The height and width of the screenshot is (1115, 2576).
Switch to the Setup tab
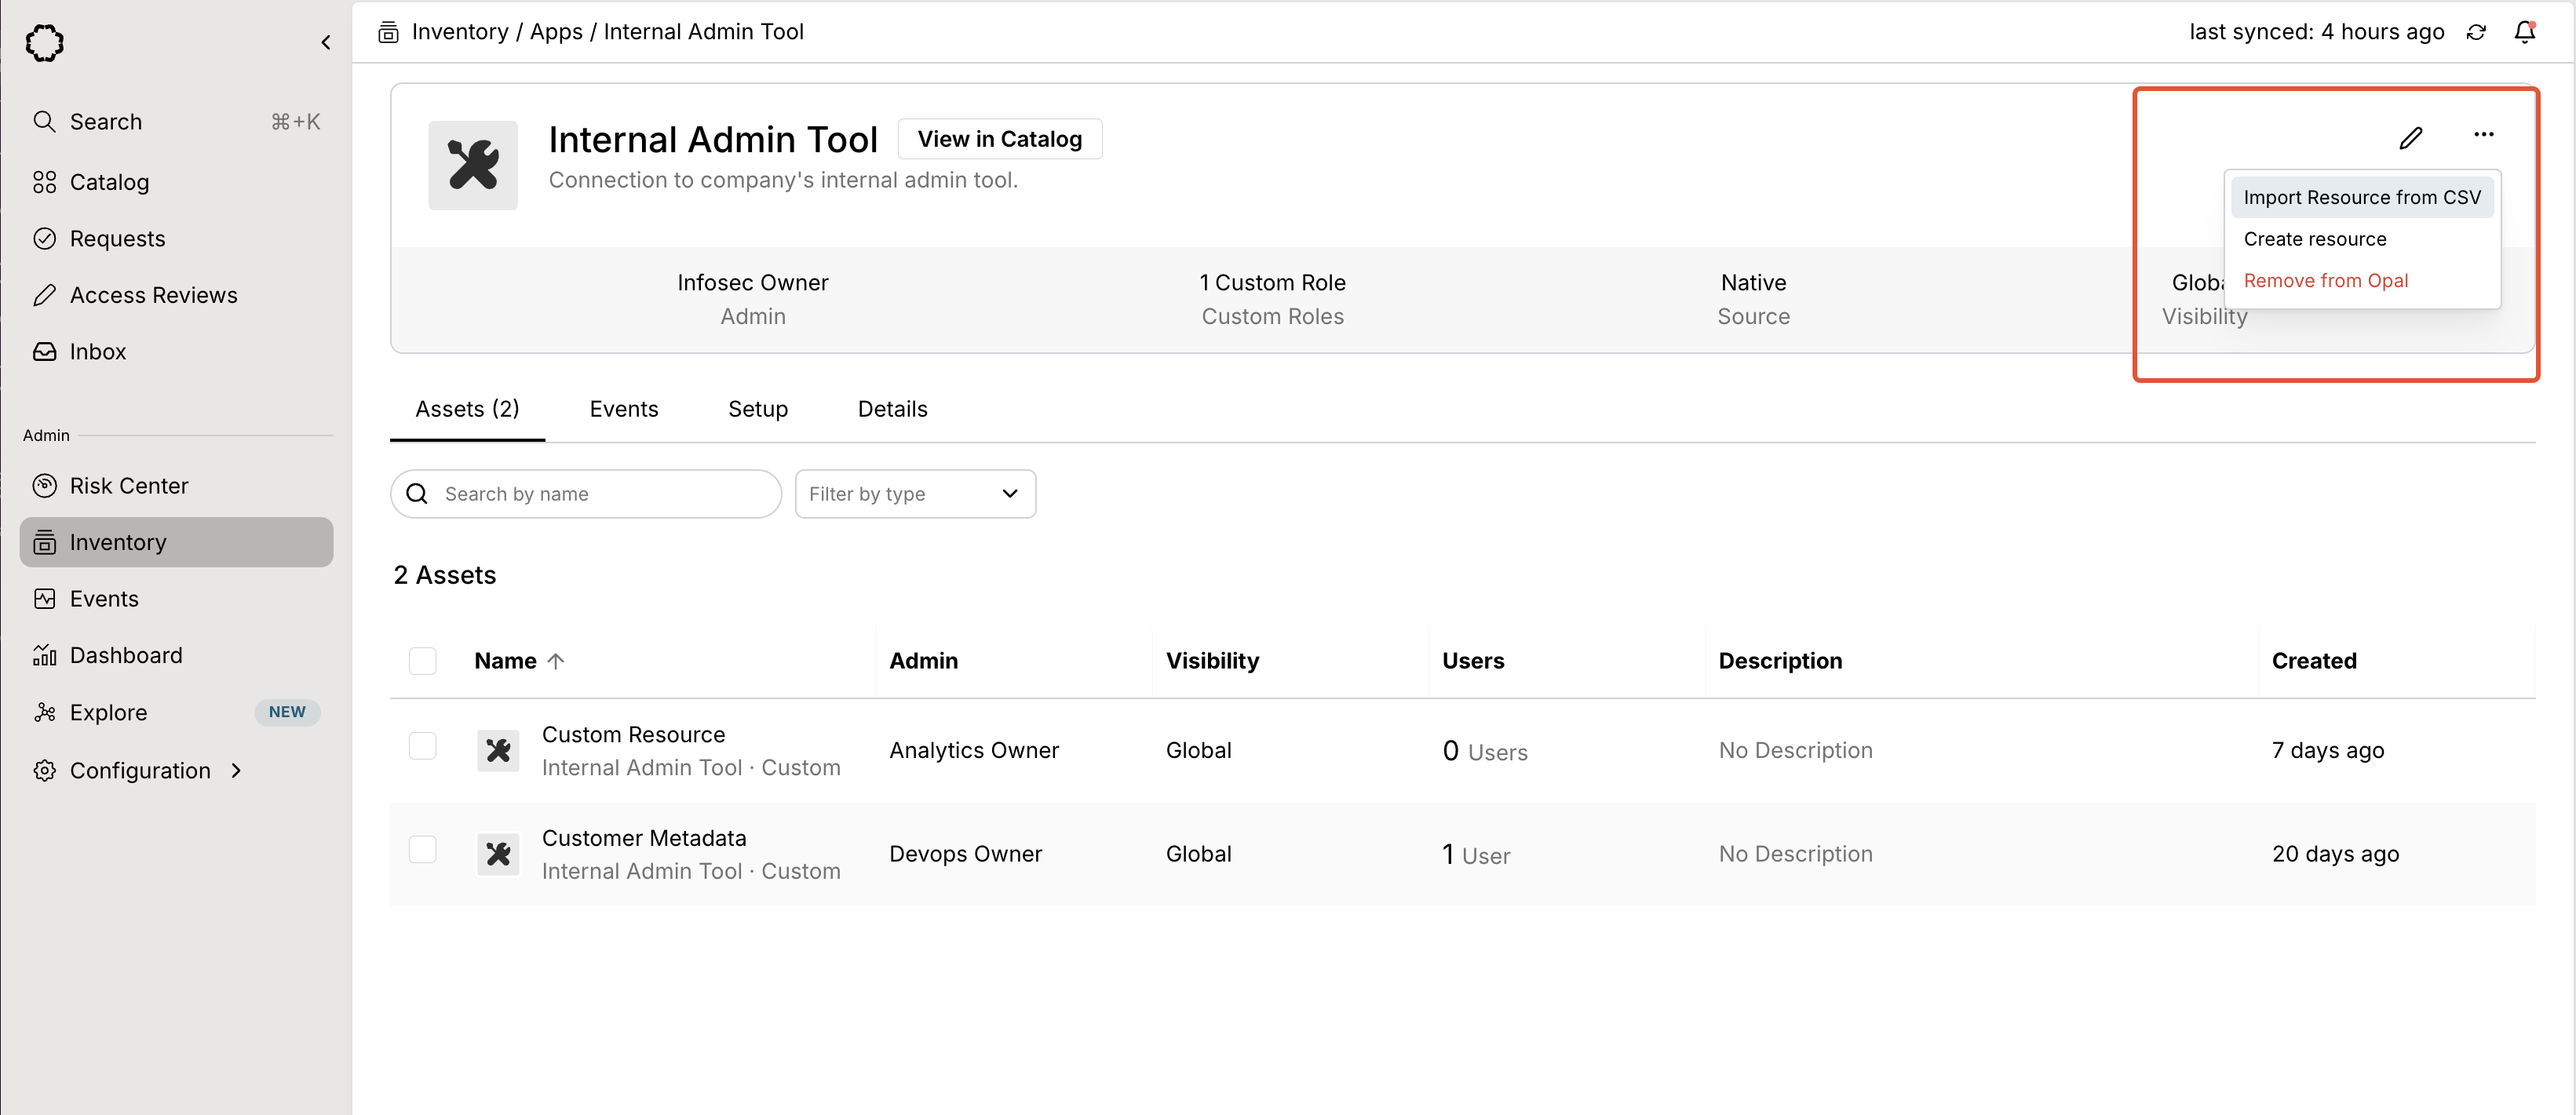click(757, 409)
